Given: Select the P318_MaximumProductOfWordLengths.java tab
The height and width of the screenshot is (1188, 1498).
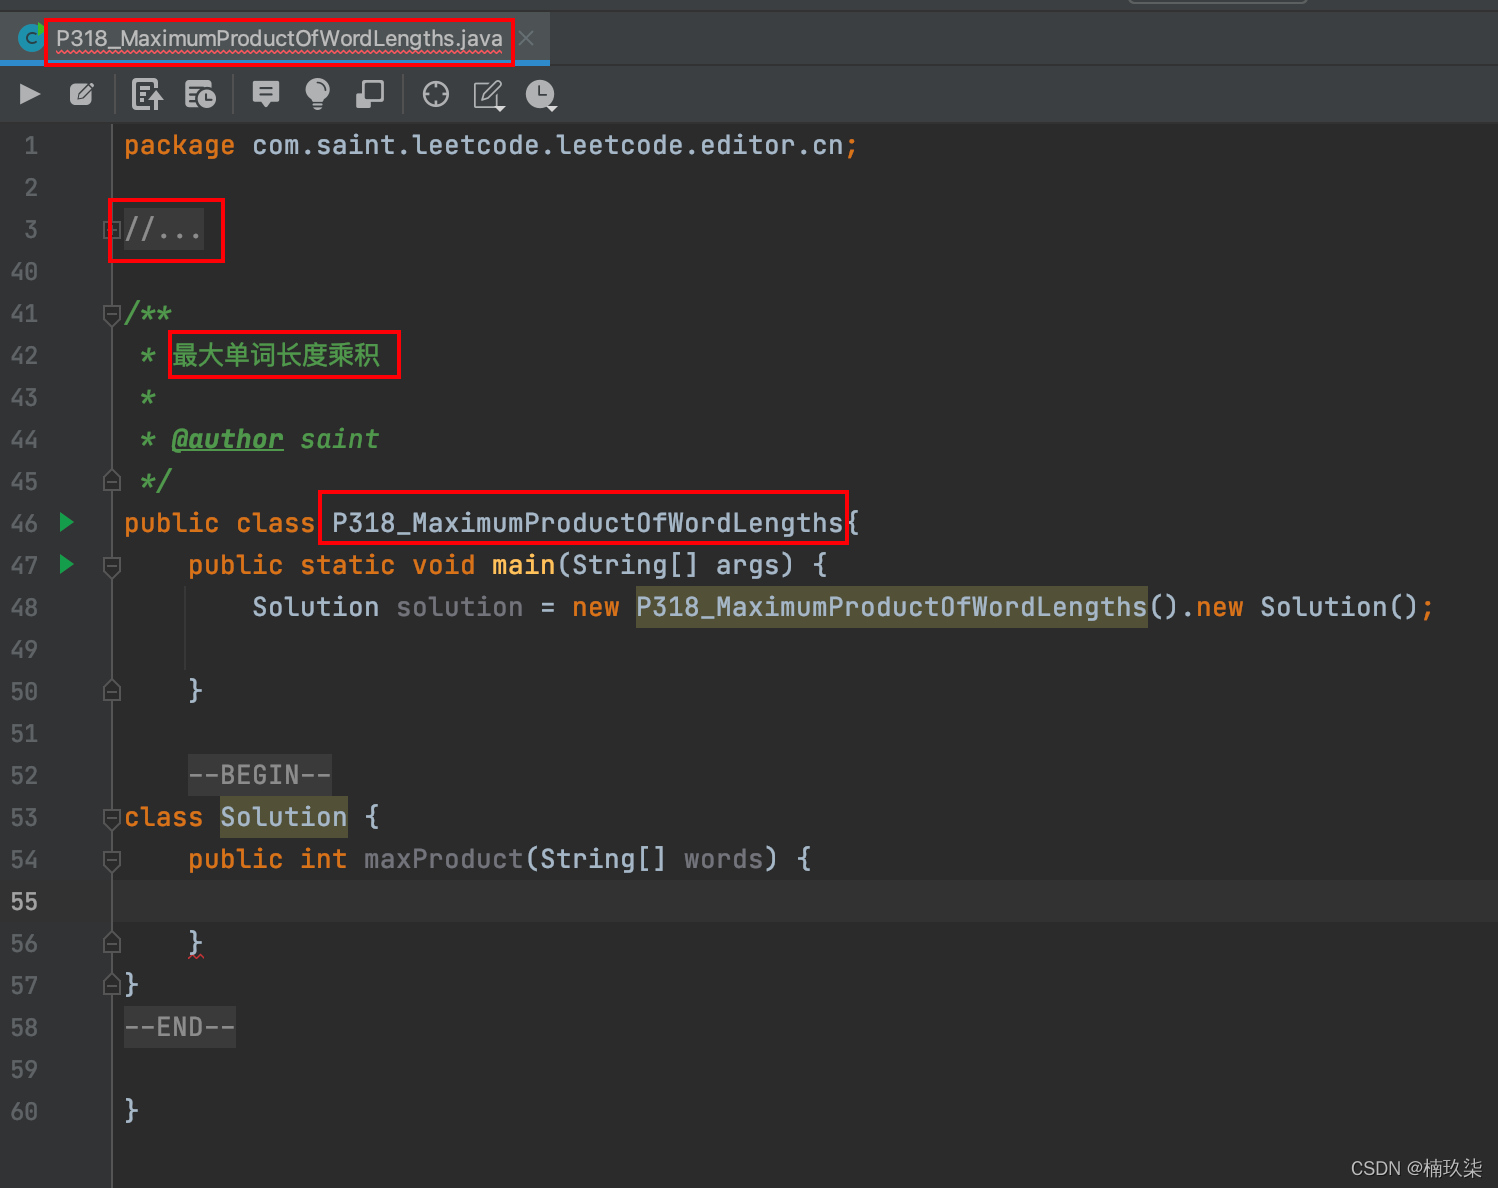Looking at the screenshot, I should pyautogui.click(x=280, y=38).
